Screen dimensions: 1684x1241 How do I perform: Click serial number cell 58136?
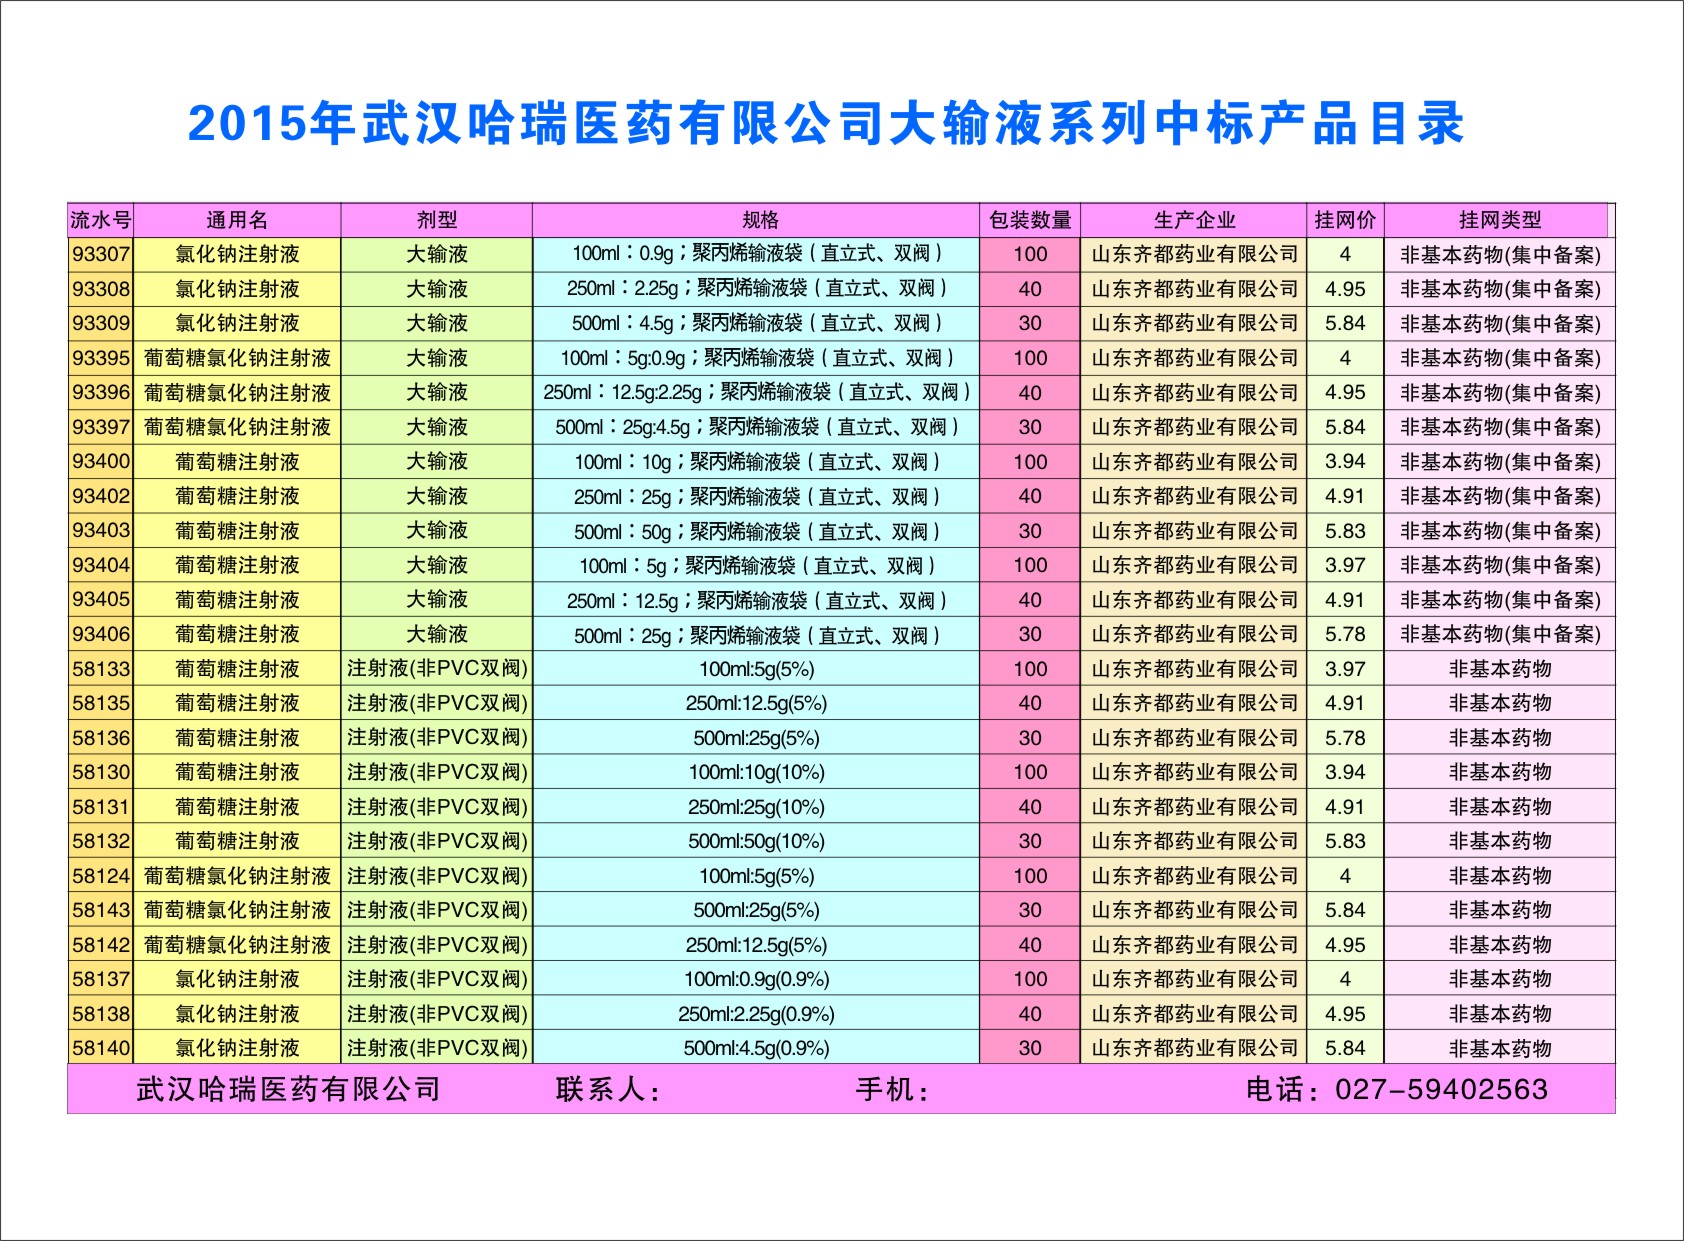100,737
